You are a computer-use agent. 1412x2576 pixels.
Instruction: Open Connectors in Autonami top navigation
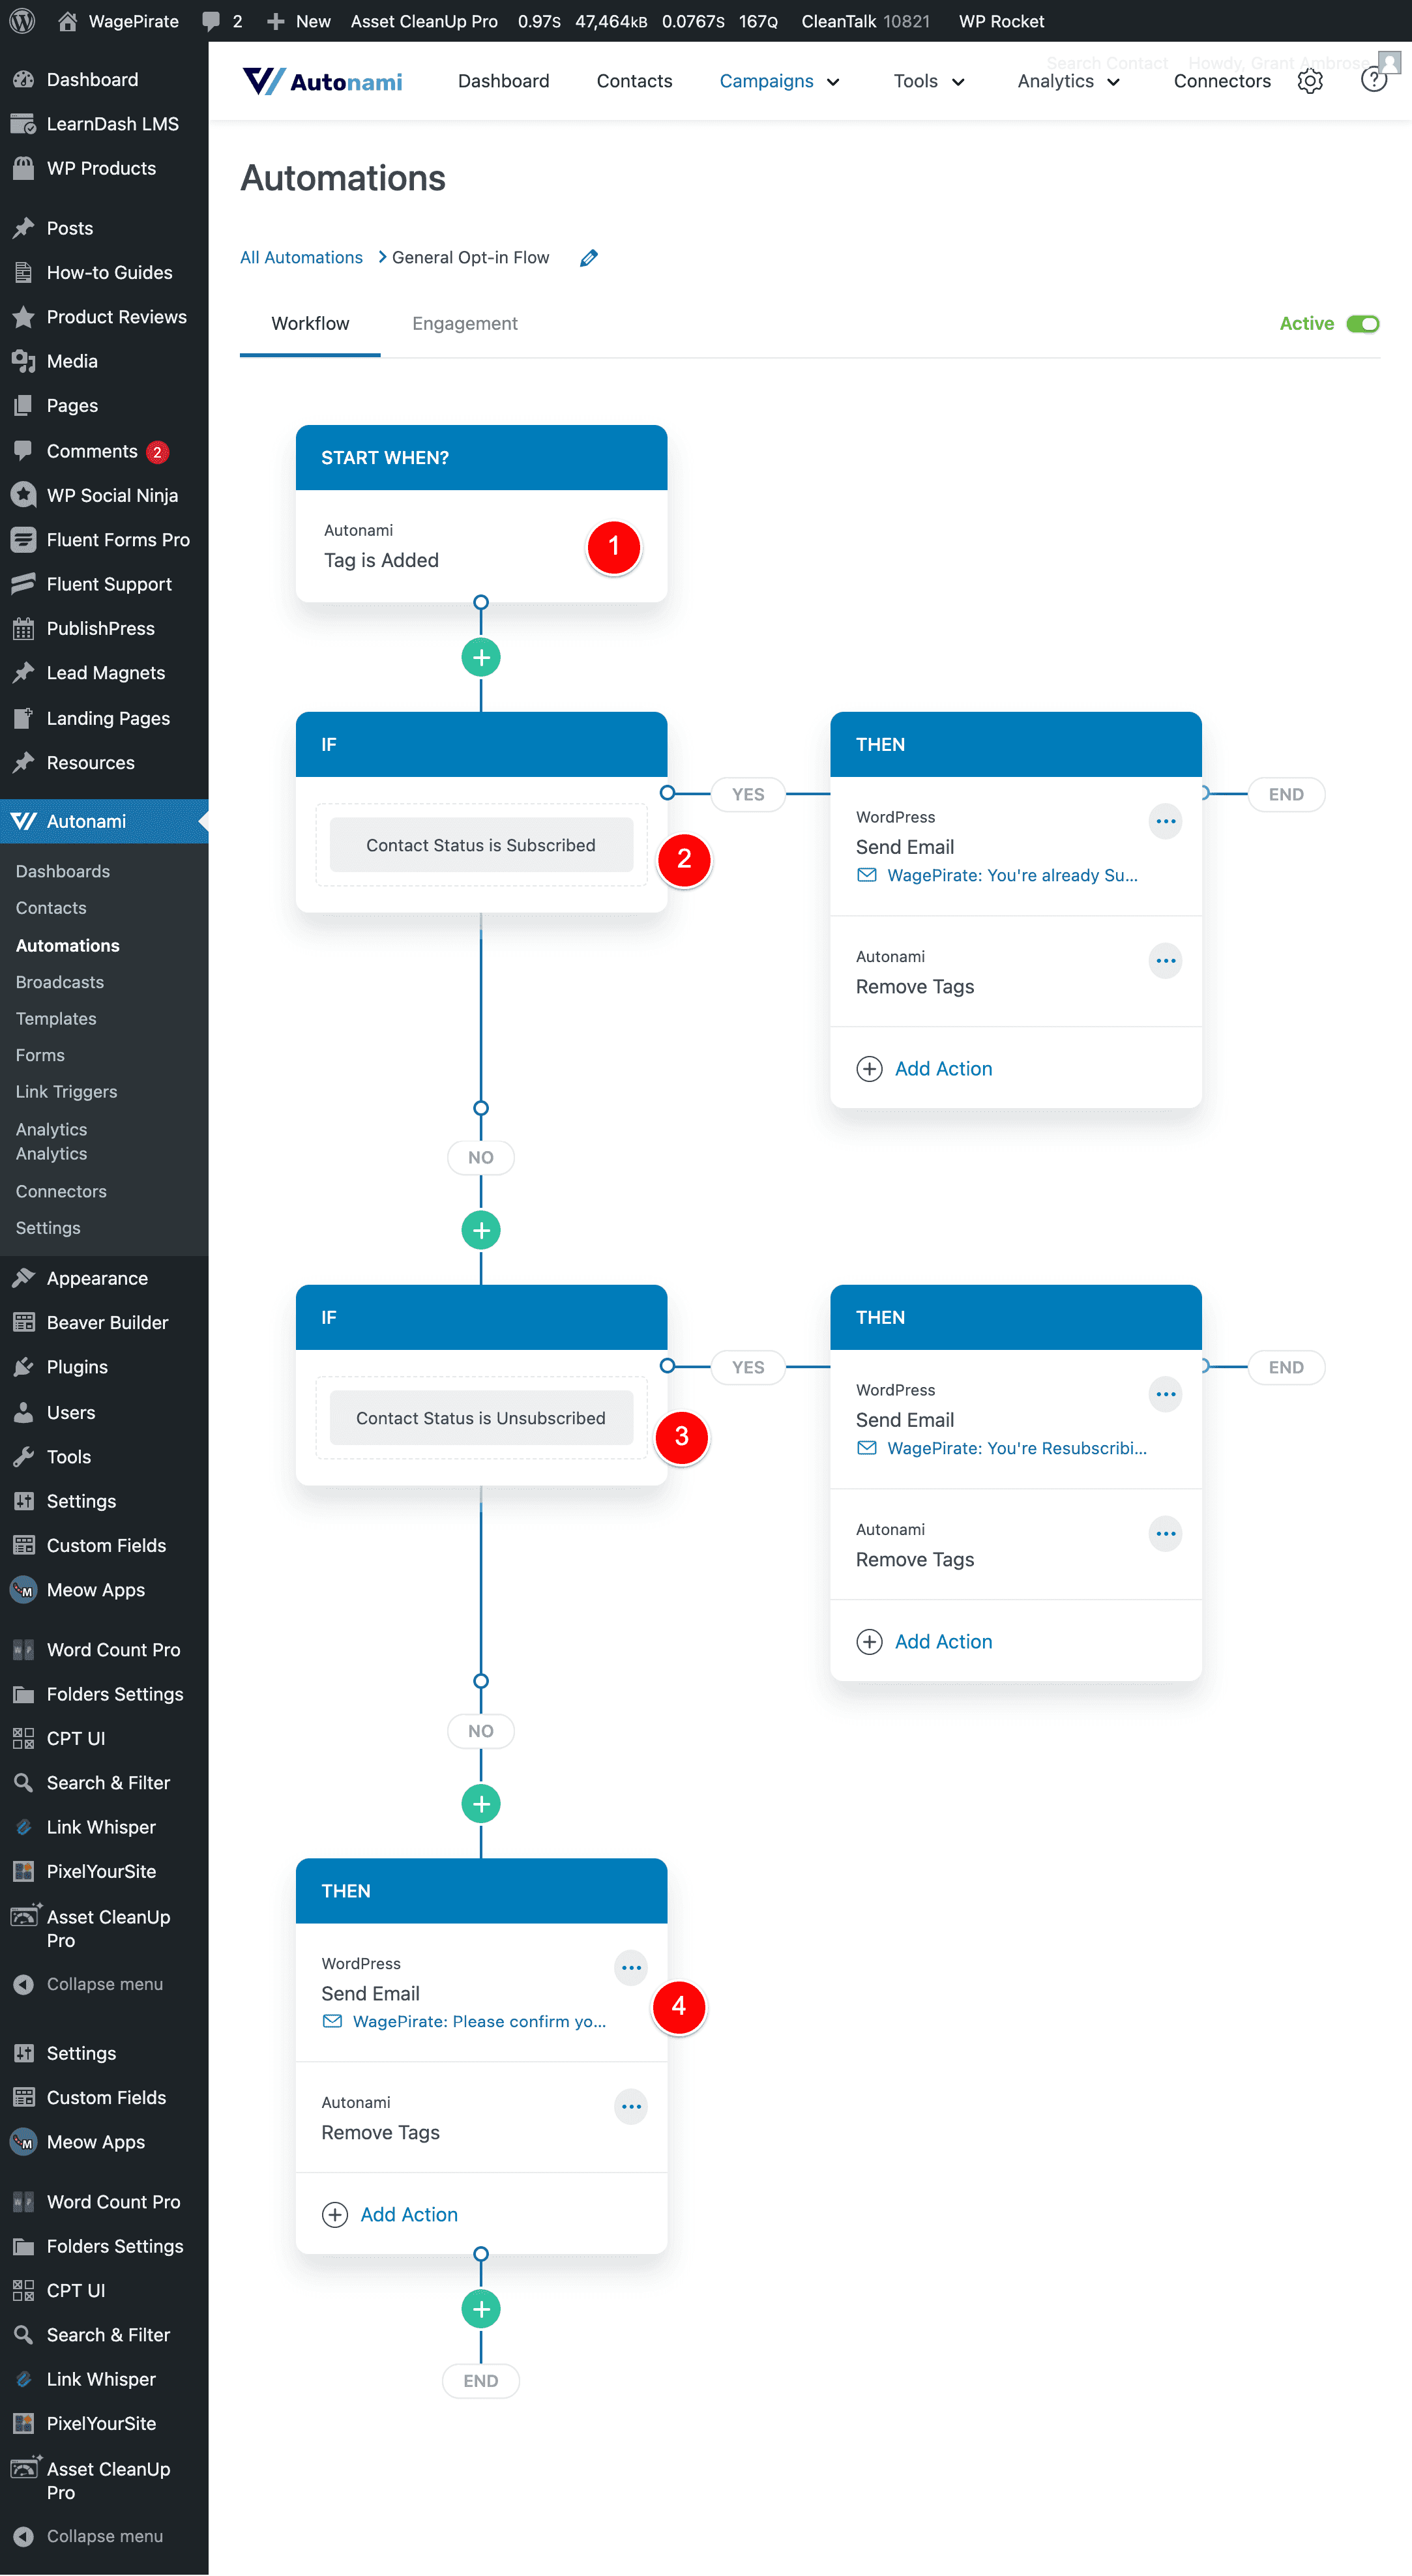point(1222,81)
